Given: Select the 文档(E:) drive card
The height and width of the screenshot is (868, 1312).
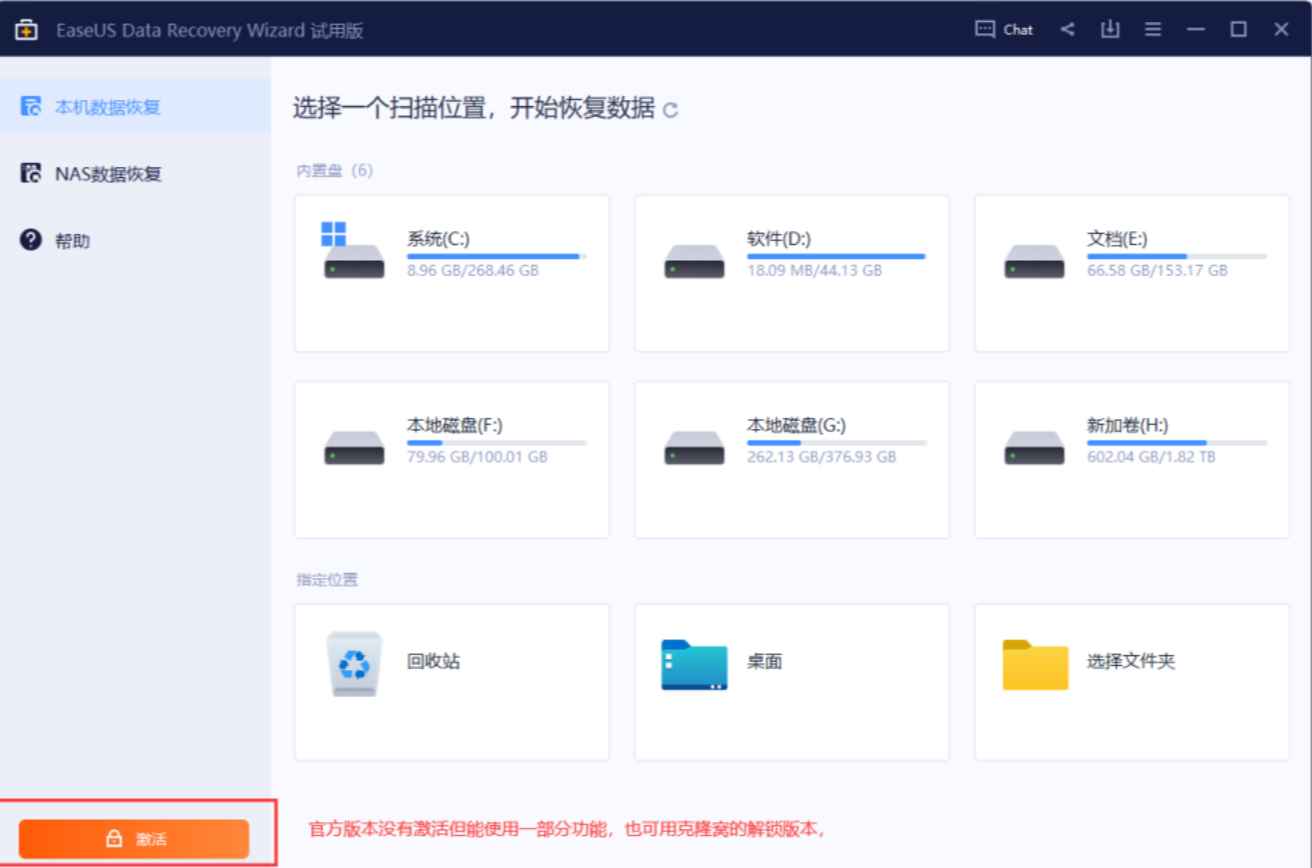Looking at the screenshot, I should [x=1130, y=270].
